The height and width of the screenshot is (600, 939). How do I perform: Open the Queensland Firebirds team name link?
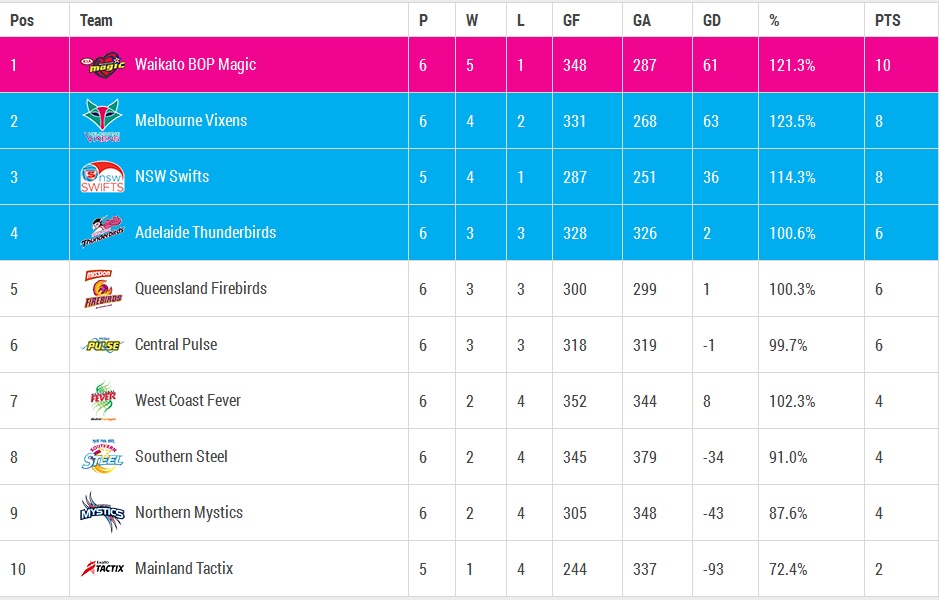coord(201,289)
